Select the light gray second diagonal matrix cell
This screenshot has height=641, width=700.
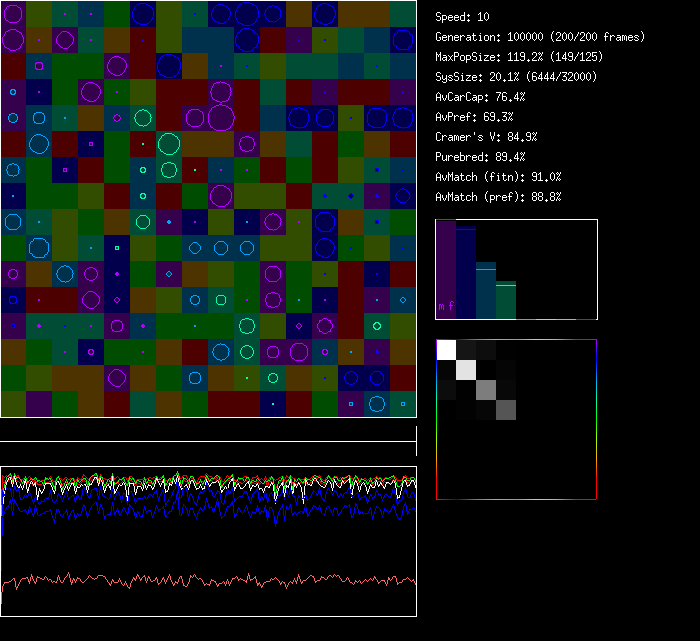tap(466, 369)
